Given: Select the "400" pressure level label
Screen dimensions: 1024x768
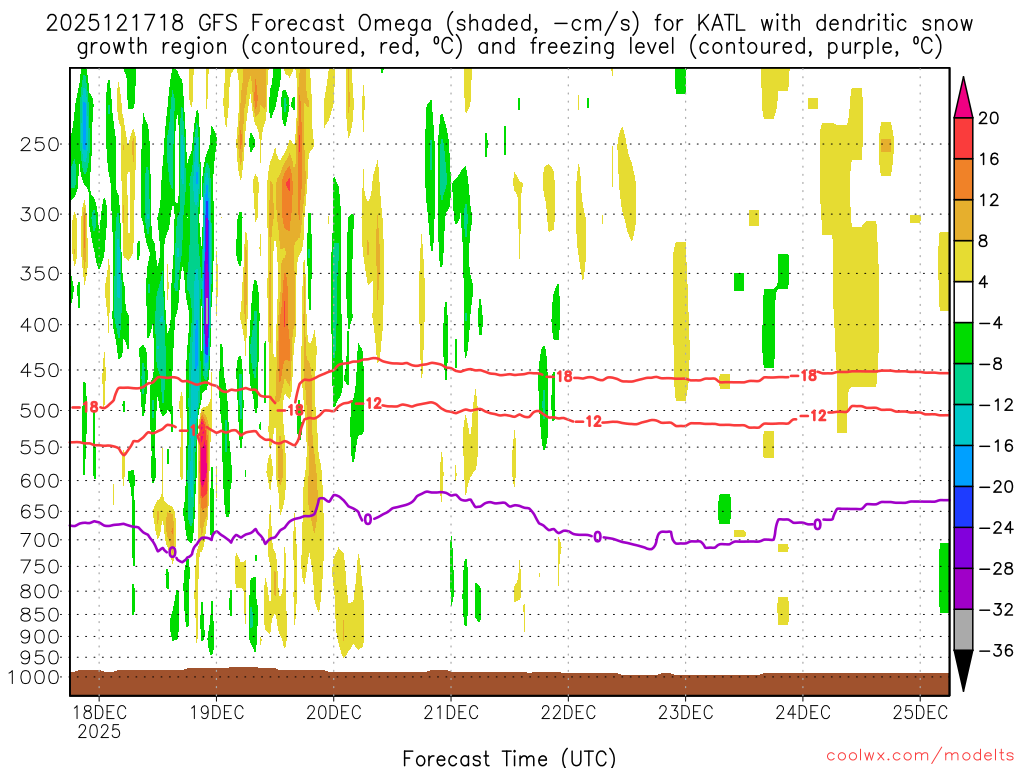Looking at the screenshot, I should pos(40,325).
